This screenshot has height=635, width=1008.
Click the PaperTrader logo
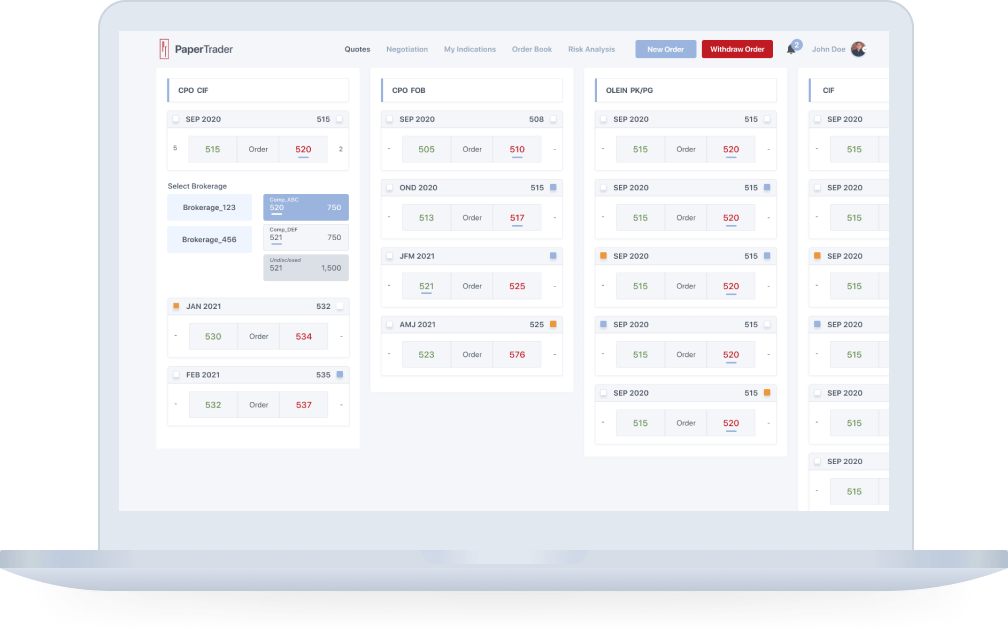tap(196, 49)
